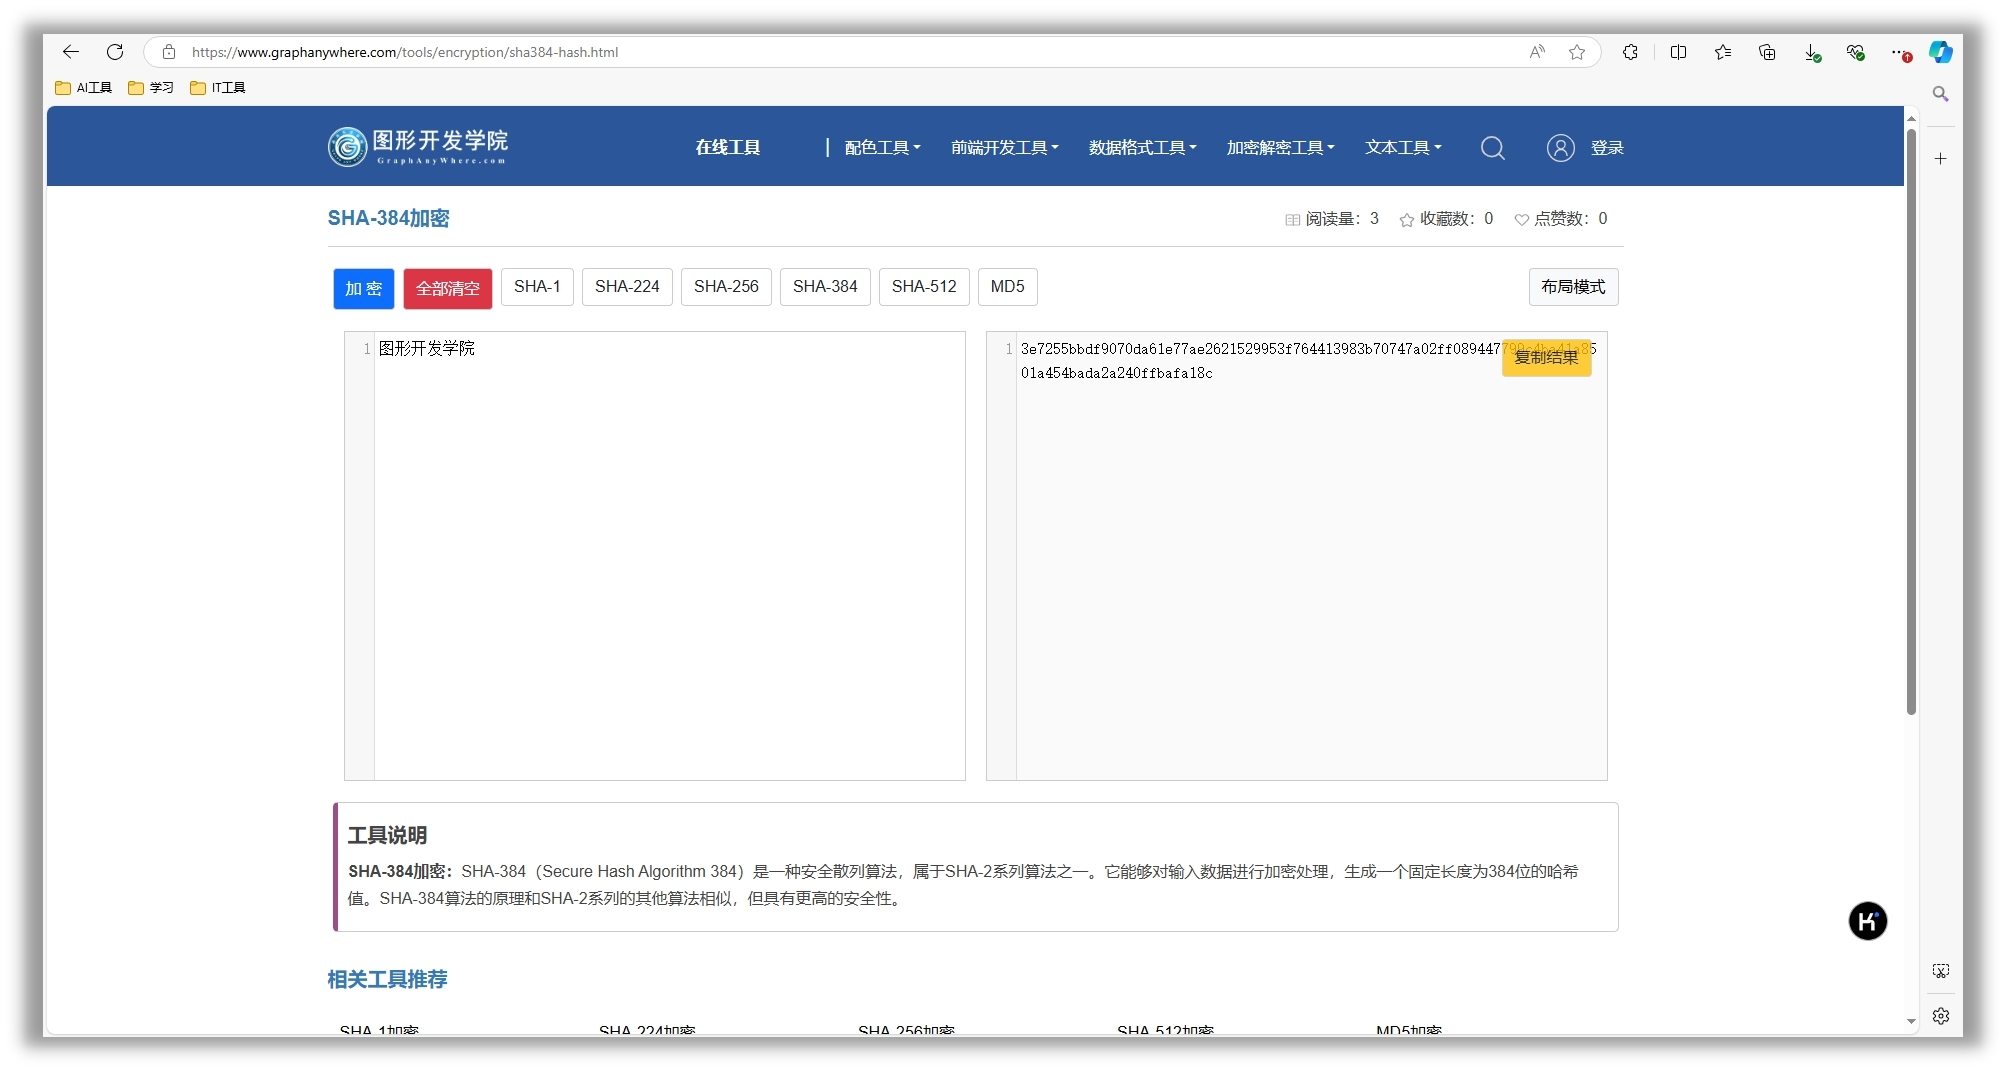Click the red 全部清空 clear button

point(448,289)
